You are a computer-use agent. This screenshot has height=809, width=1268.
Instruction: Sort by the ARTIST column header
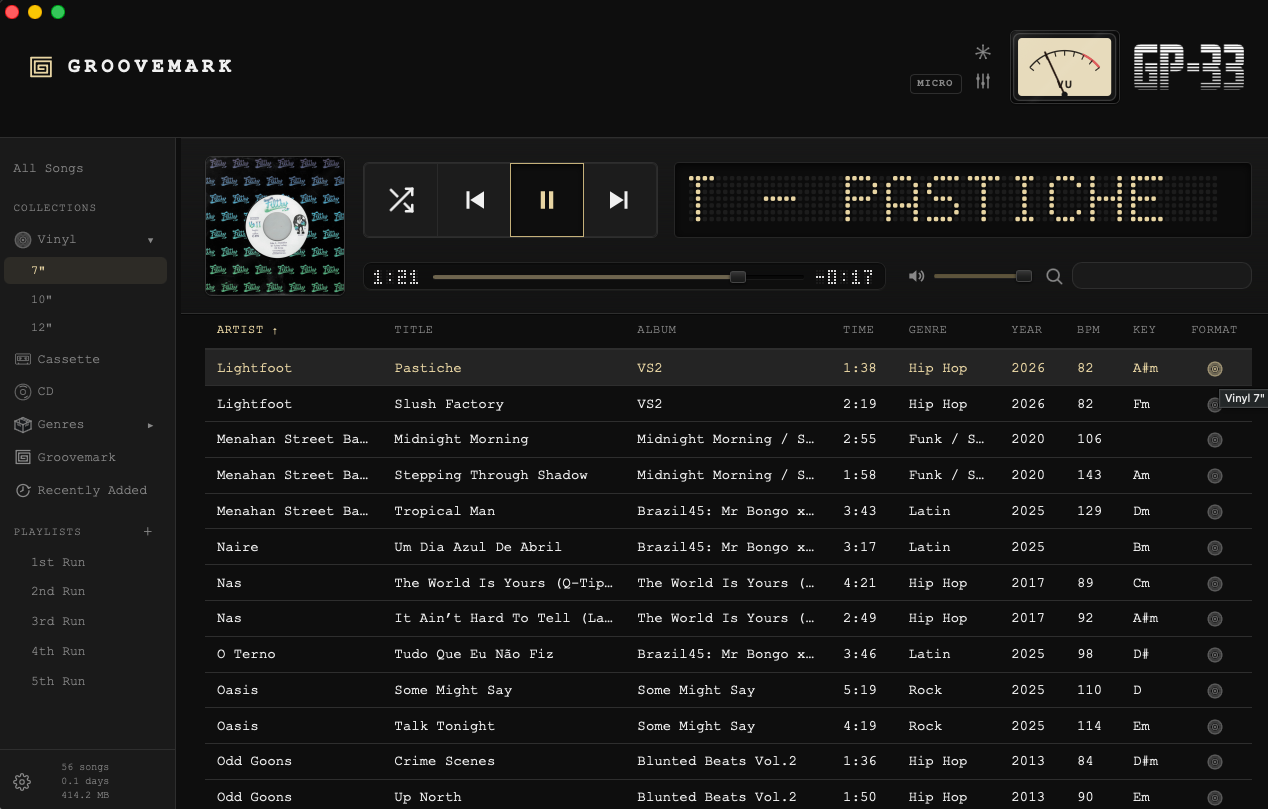tap(247, 330)
